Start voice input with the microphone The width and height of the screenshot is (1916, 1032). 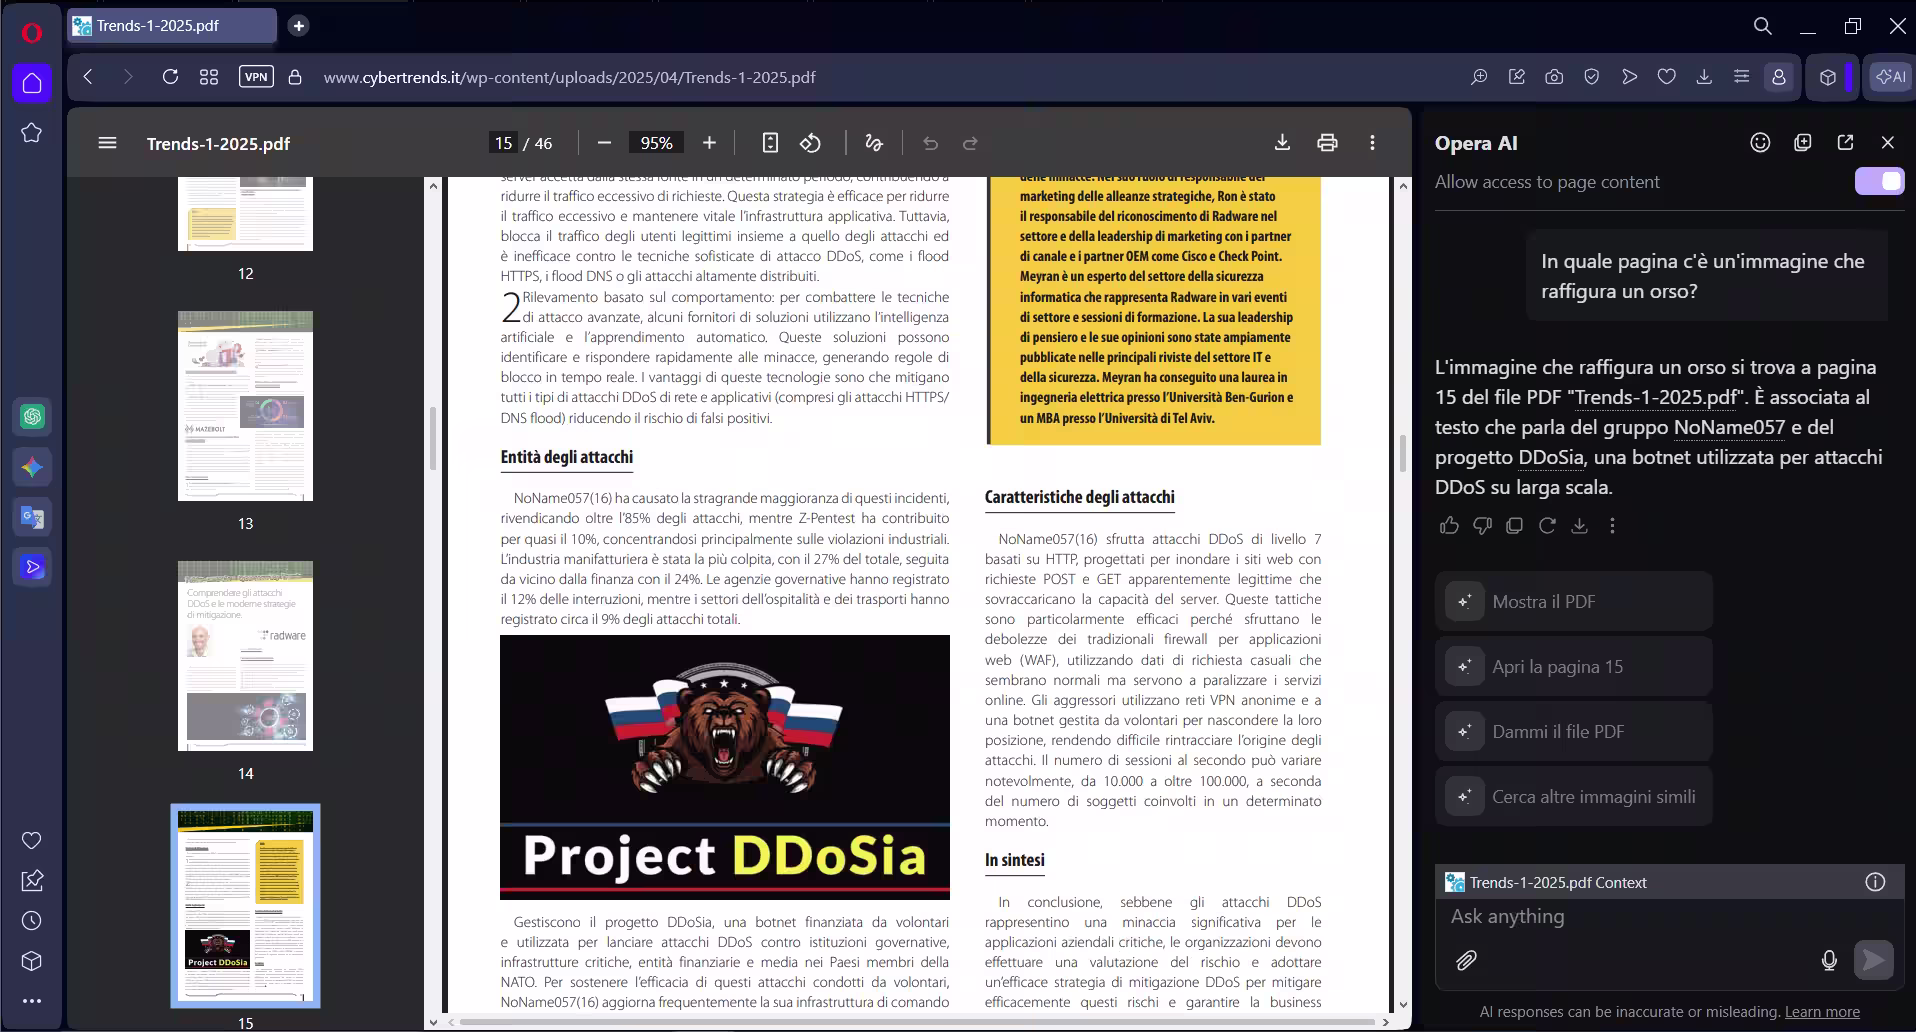[x=1829, y=961]
